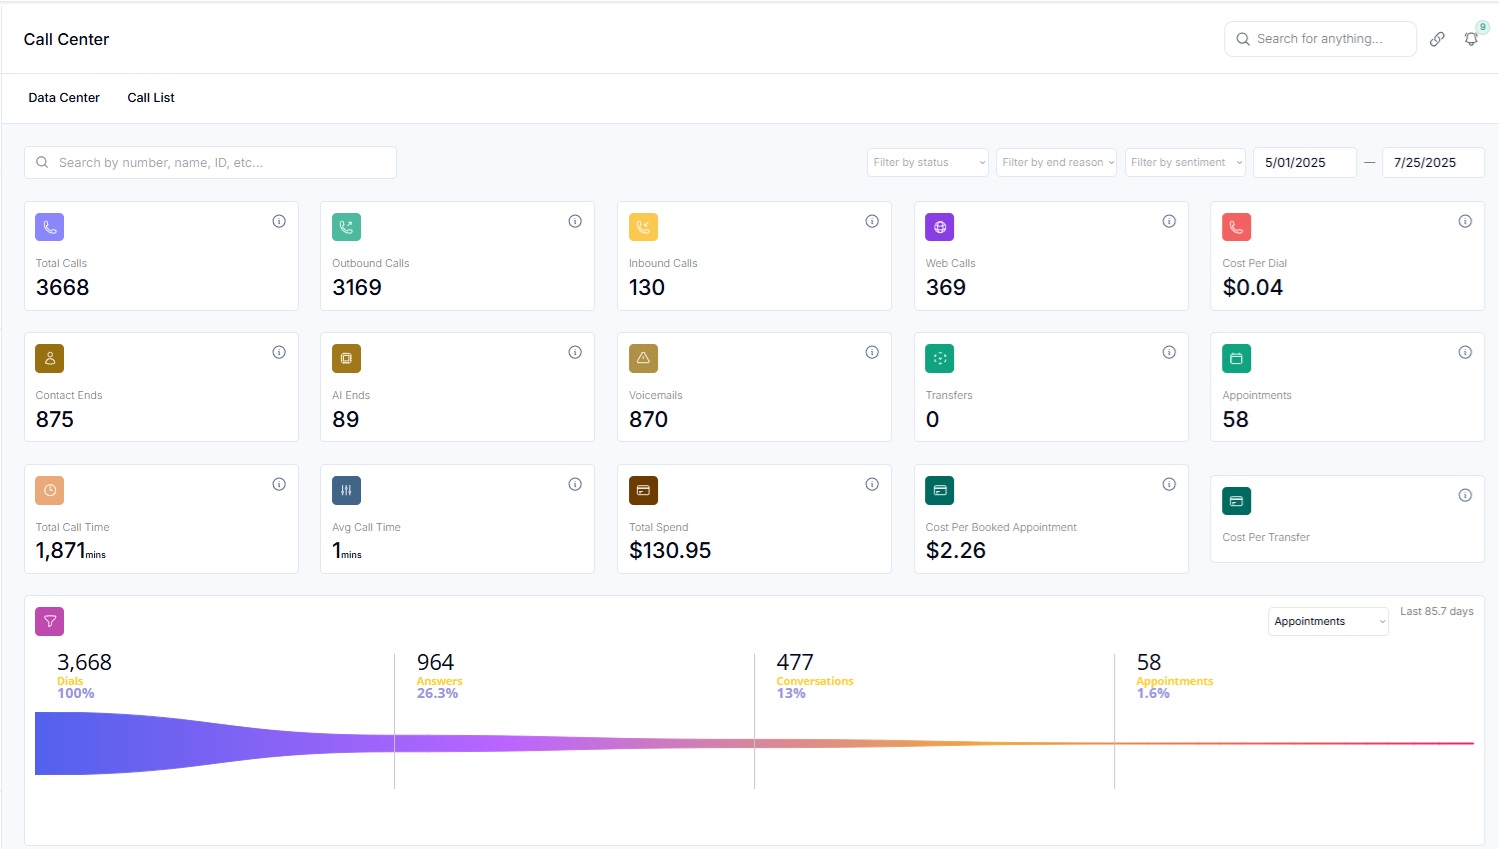
Task: Open notifications bell icon
Action: (x=1471, y=39)
